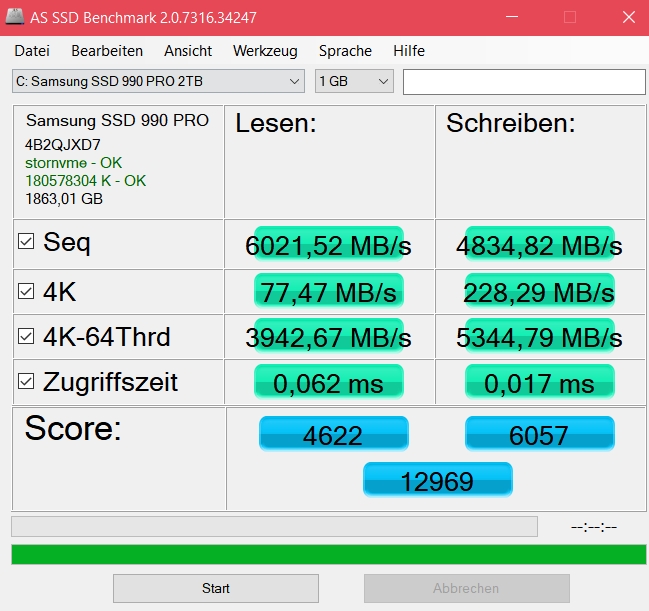Click the Schreiben: column header

point(511,123)
